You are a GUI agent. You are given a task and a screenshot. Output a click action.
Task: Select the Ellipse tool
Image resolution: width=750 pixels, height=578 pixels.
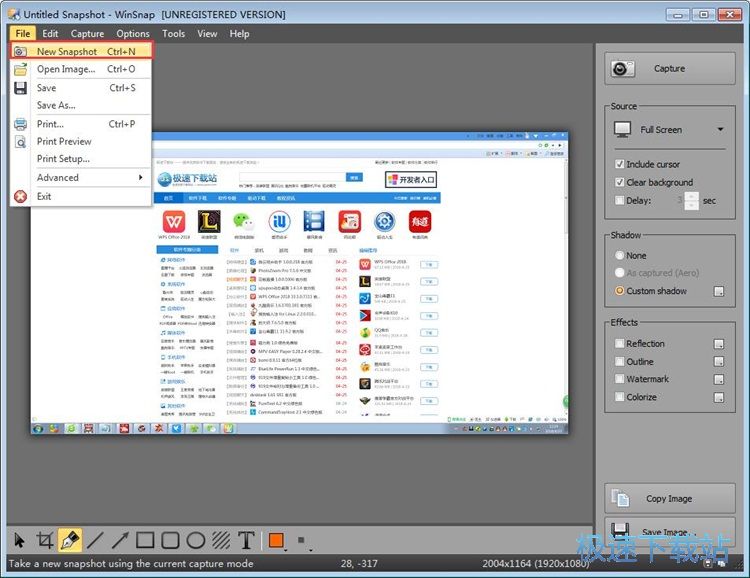point(196,541)
